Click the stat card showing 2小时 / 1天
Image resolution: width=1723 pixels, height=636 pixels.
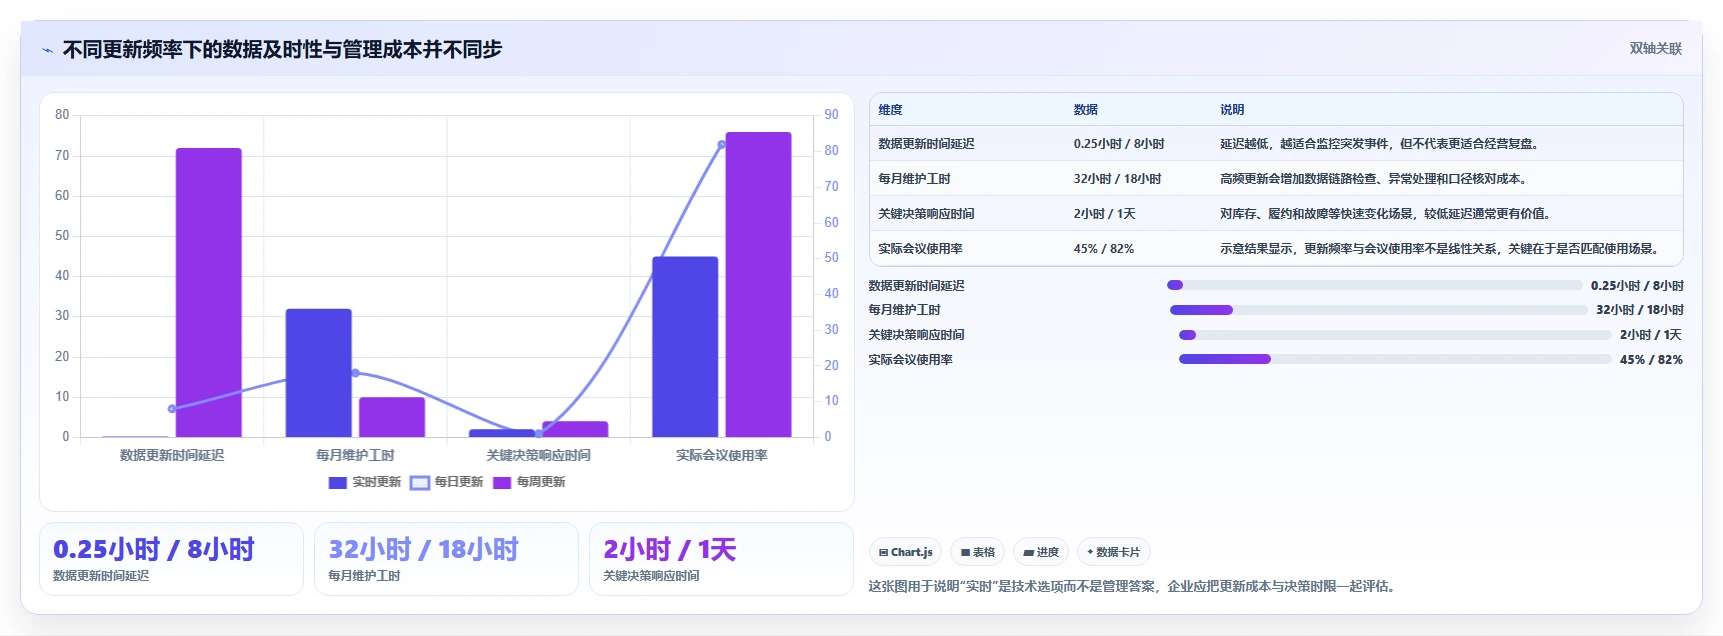coord(721,559)
